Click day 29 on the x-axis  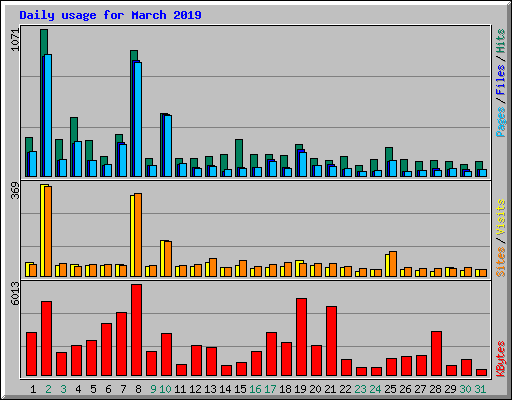[x=450, y=389]
